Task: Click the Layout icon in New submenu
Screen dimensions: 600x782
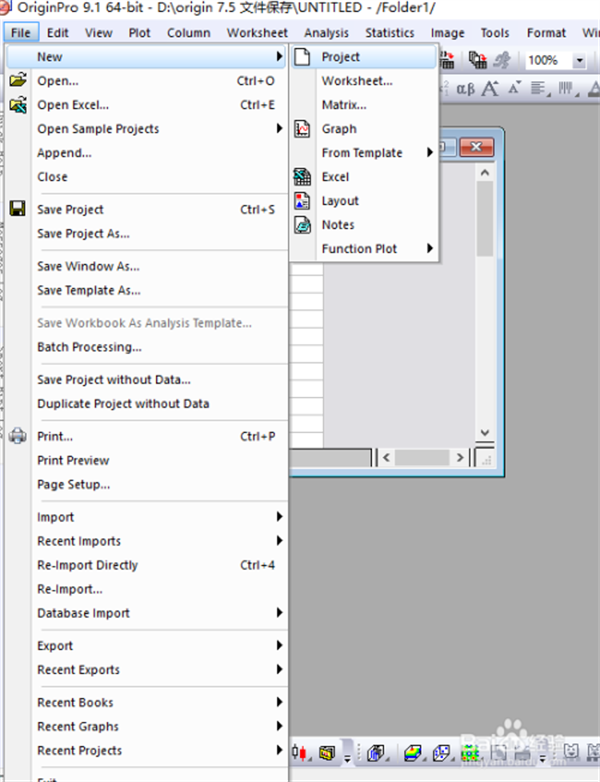Action: coord(302,200)
